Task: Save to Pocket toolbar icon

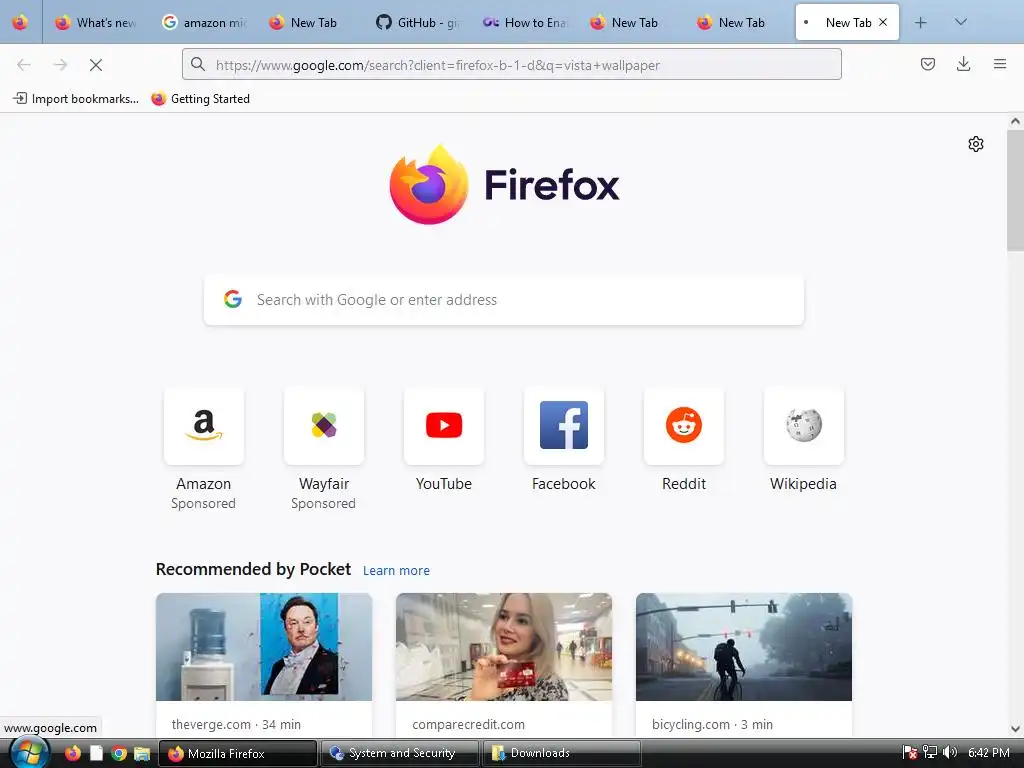Action: coord(927,64)
